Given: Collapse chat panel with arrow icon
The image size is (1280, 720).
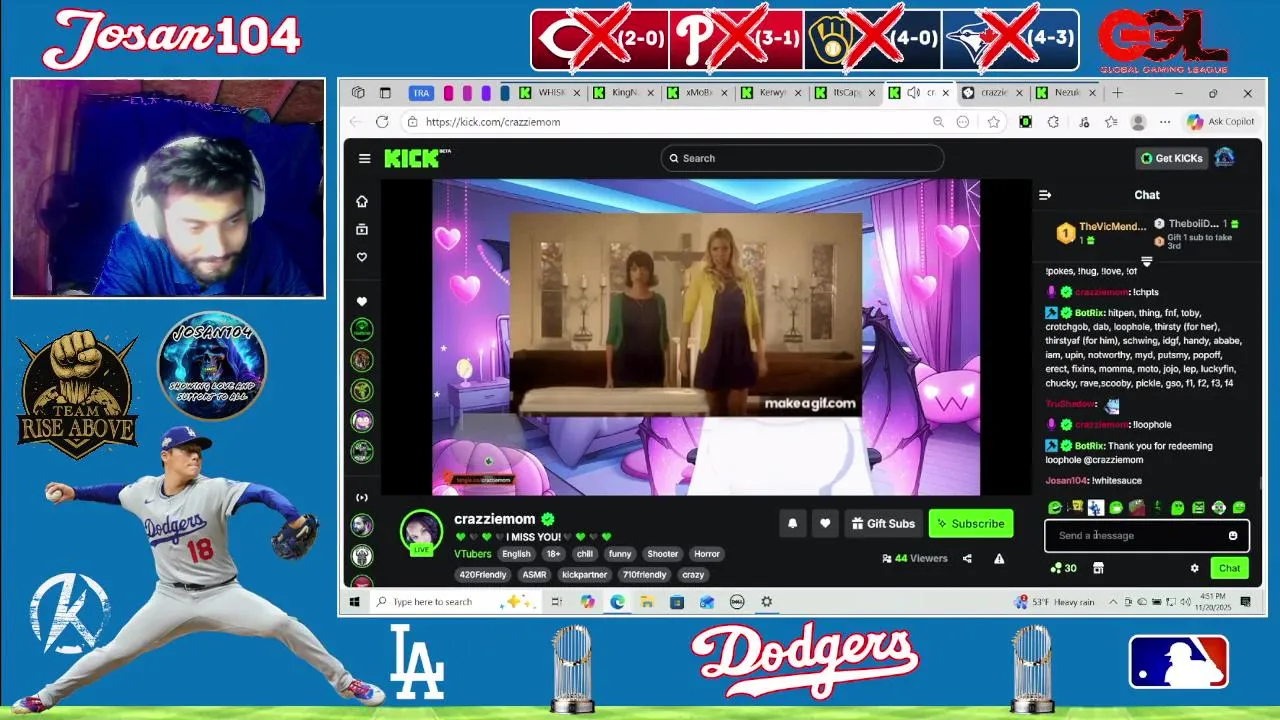Looking at the screenshot, I should pos(1045,195).
